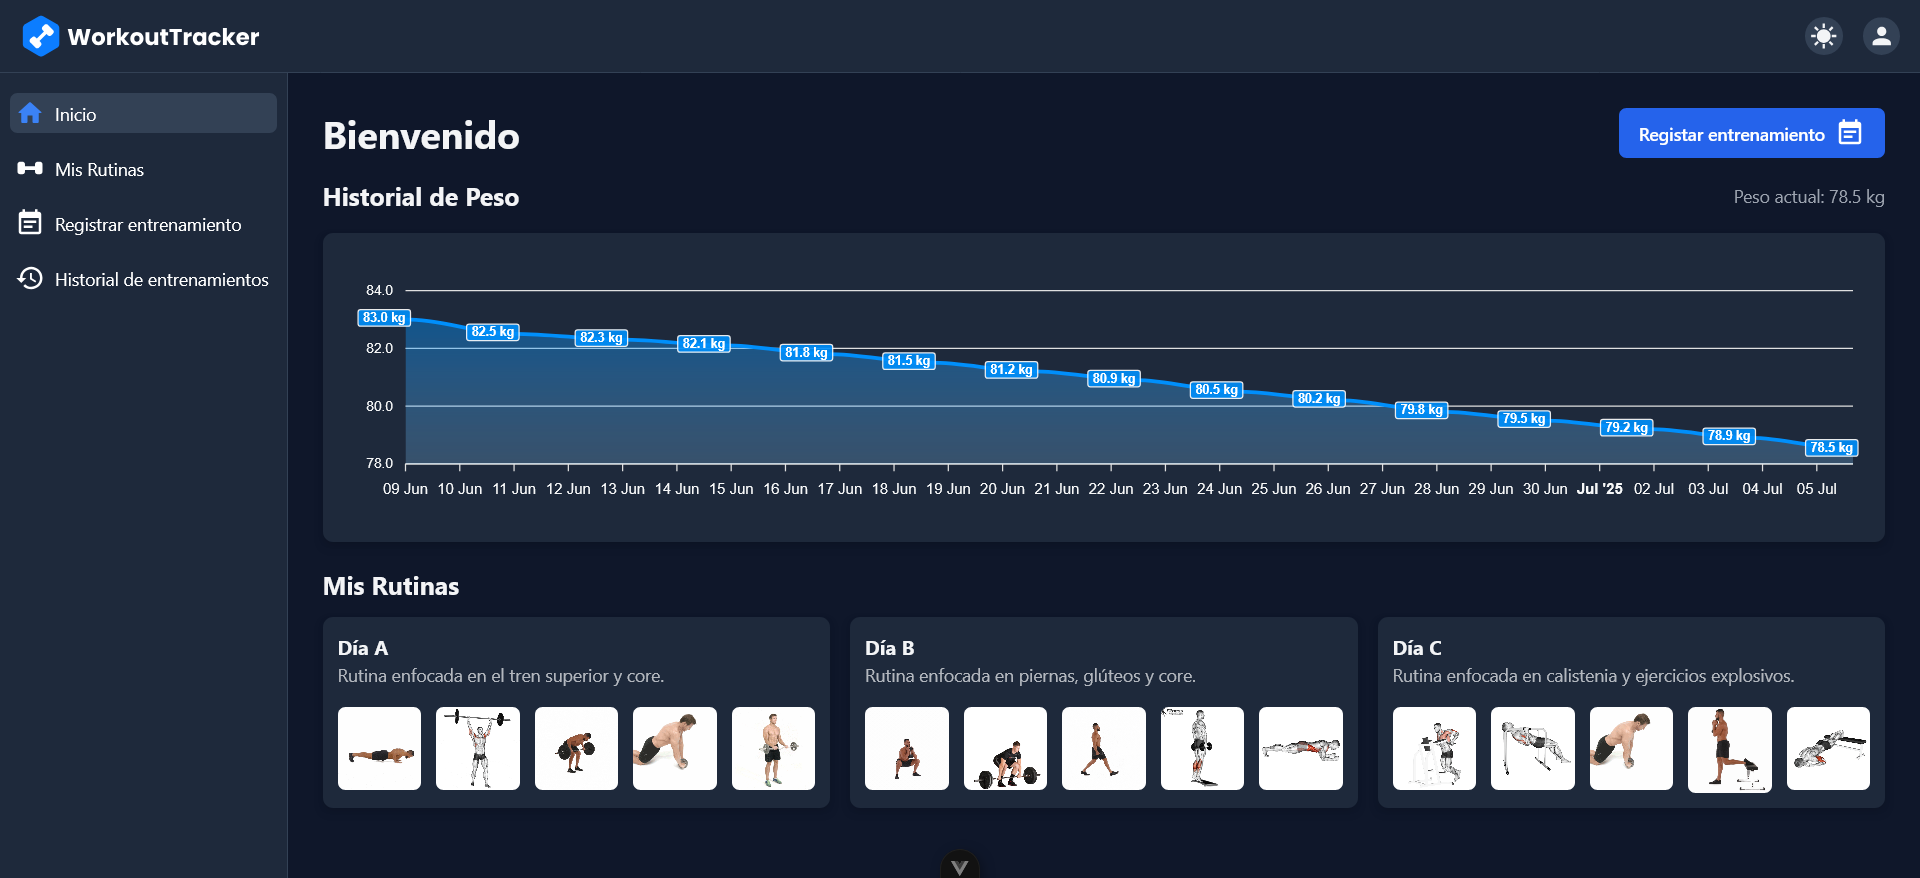Click the 80.5 kg data label

(1217, 389)
